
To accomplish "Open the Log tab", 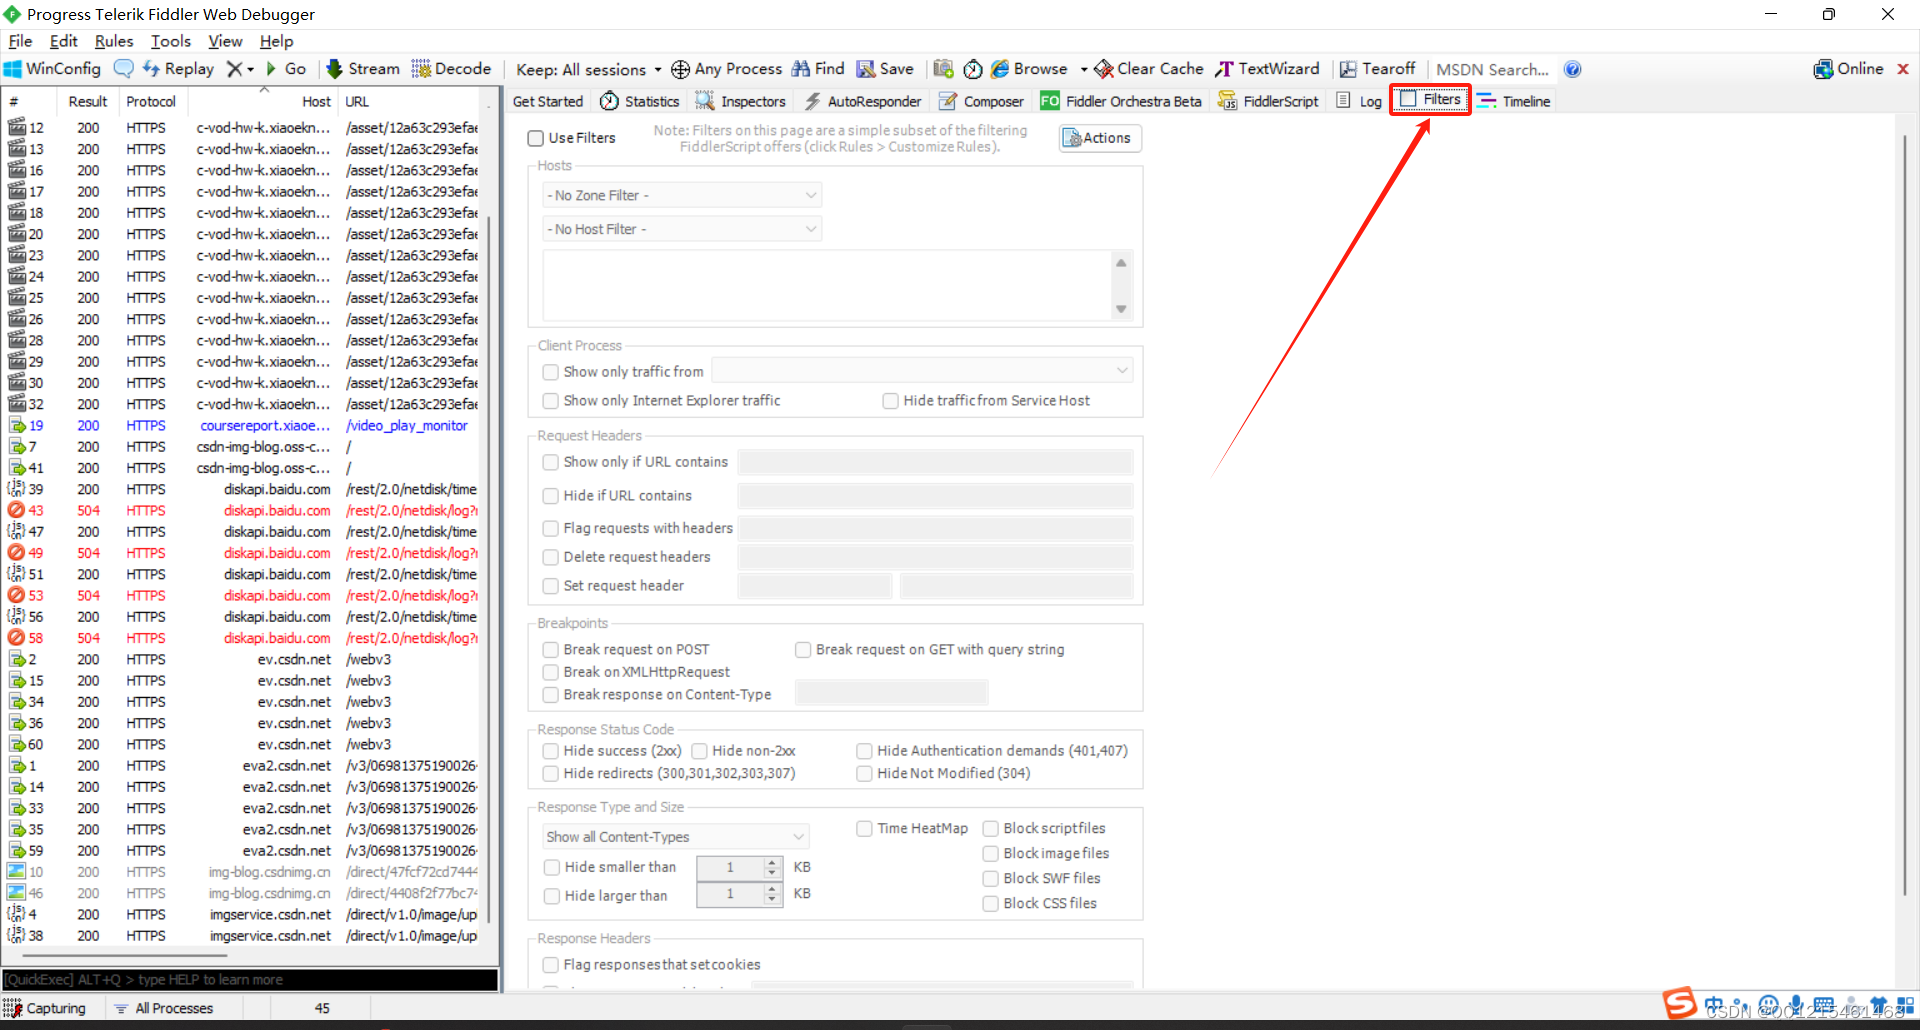I will [x=1359, y=101].
